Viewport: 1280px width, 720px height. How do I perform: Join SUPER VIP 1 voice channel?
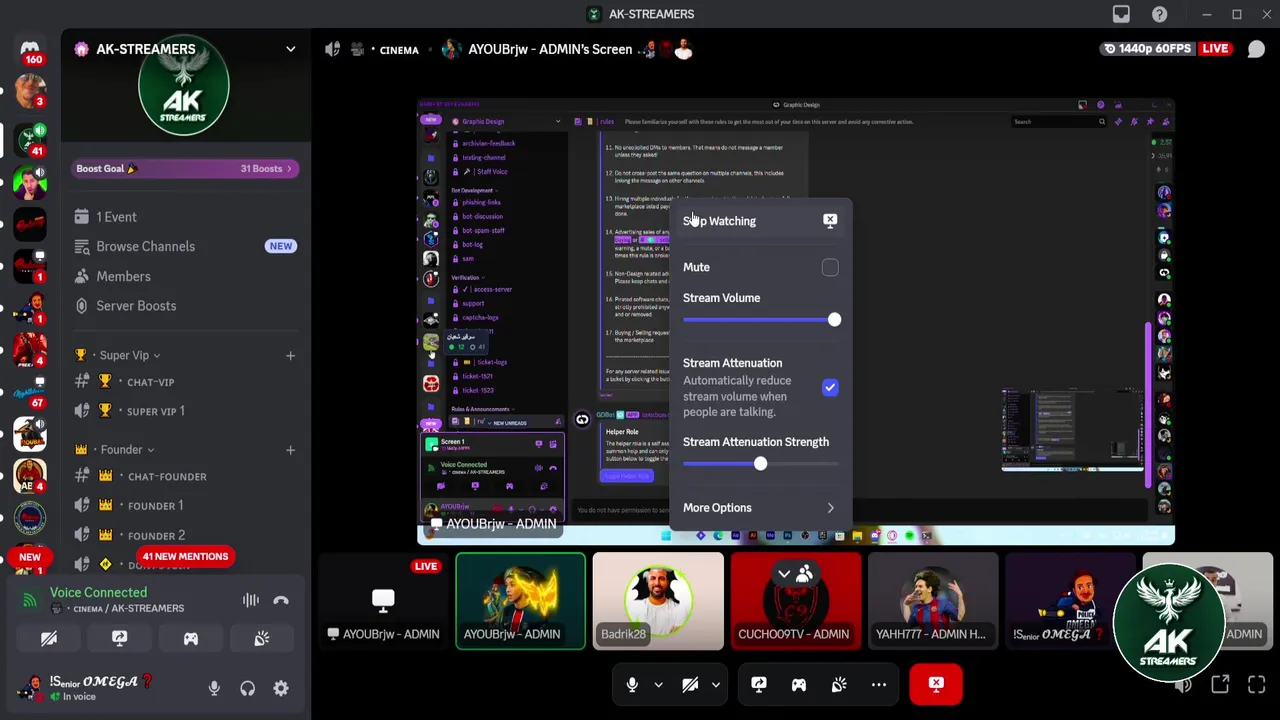pos(185,411)
